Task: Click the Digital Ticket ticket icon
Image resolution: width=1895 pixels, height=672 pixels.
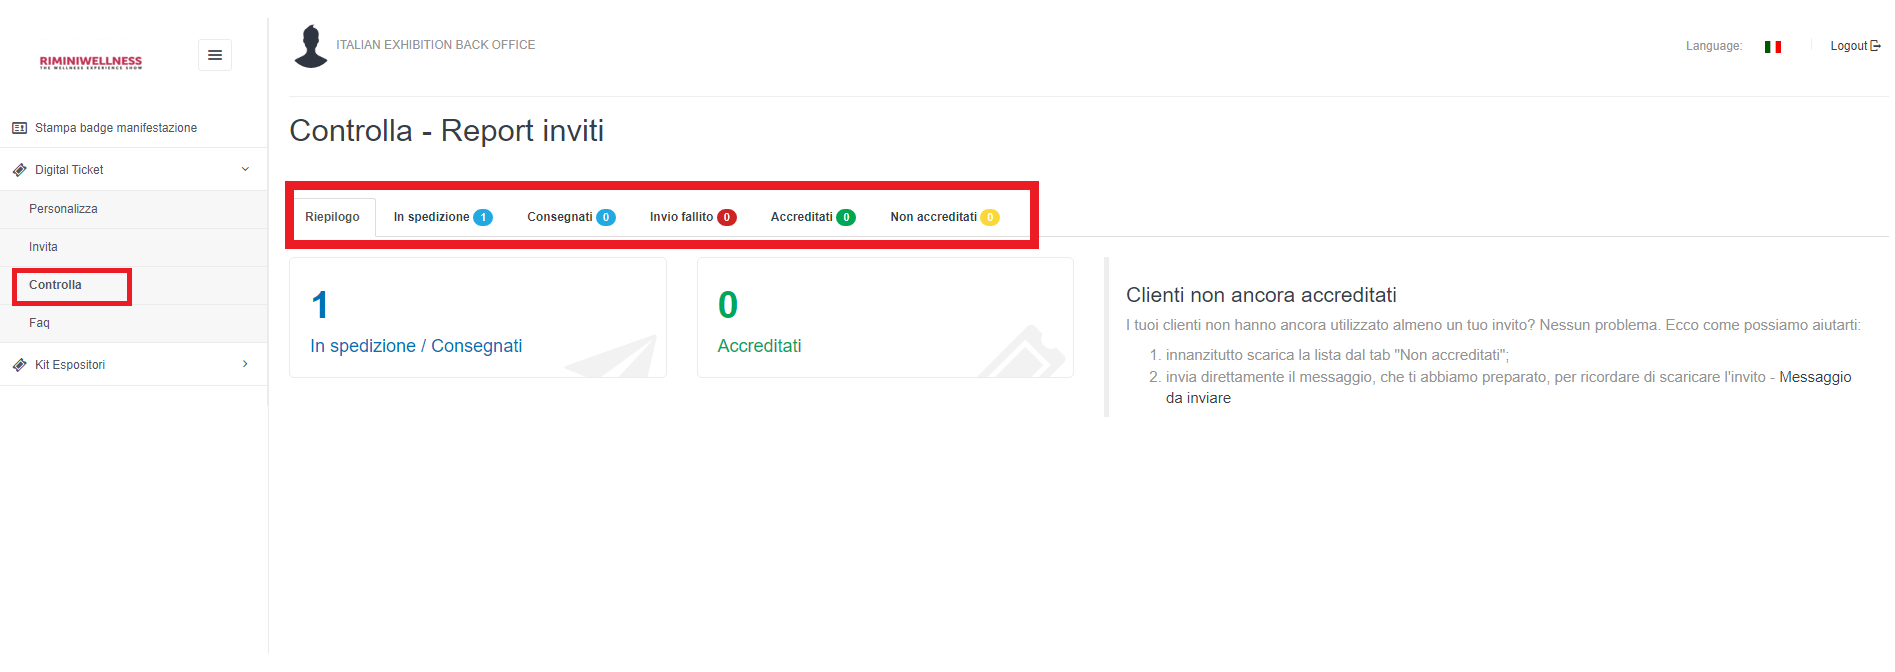Action: pos(19,170)
